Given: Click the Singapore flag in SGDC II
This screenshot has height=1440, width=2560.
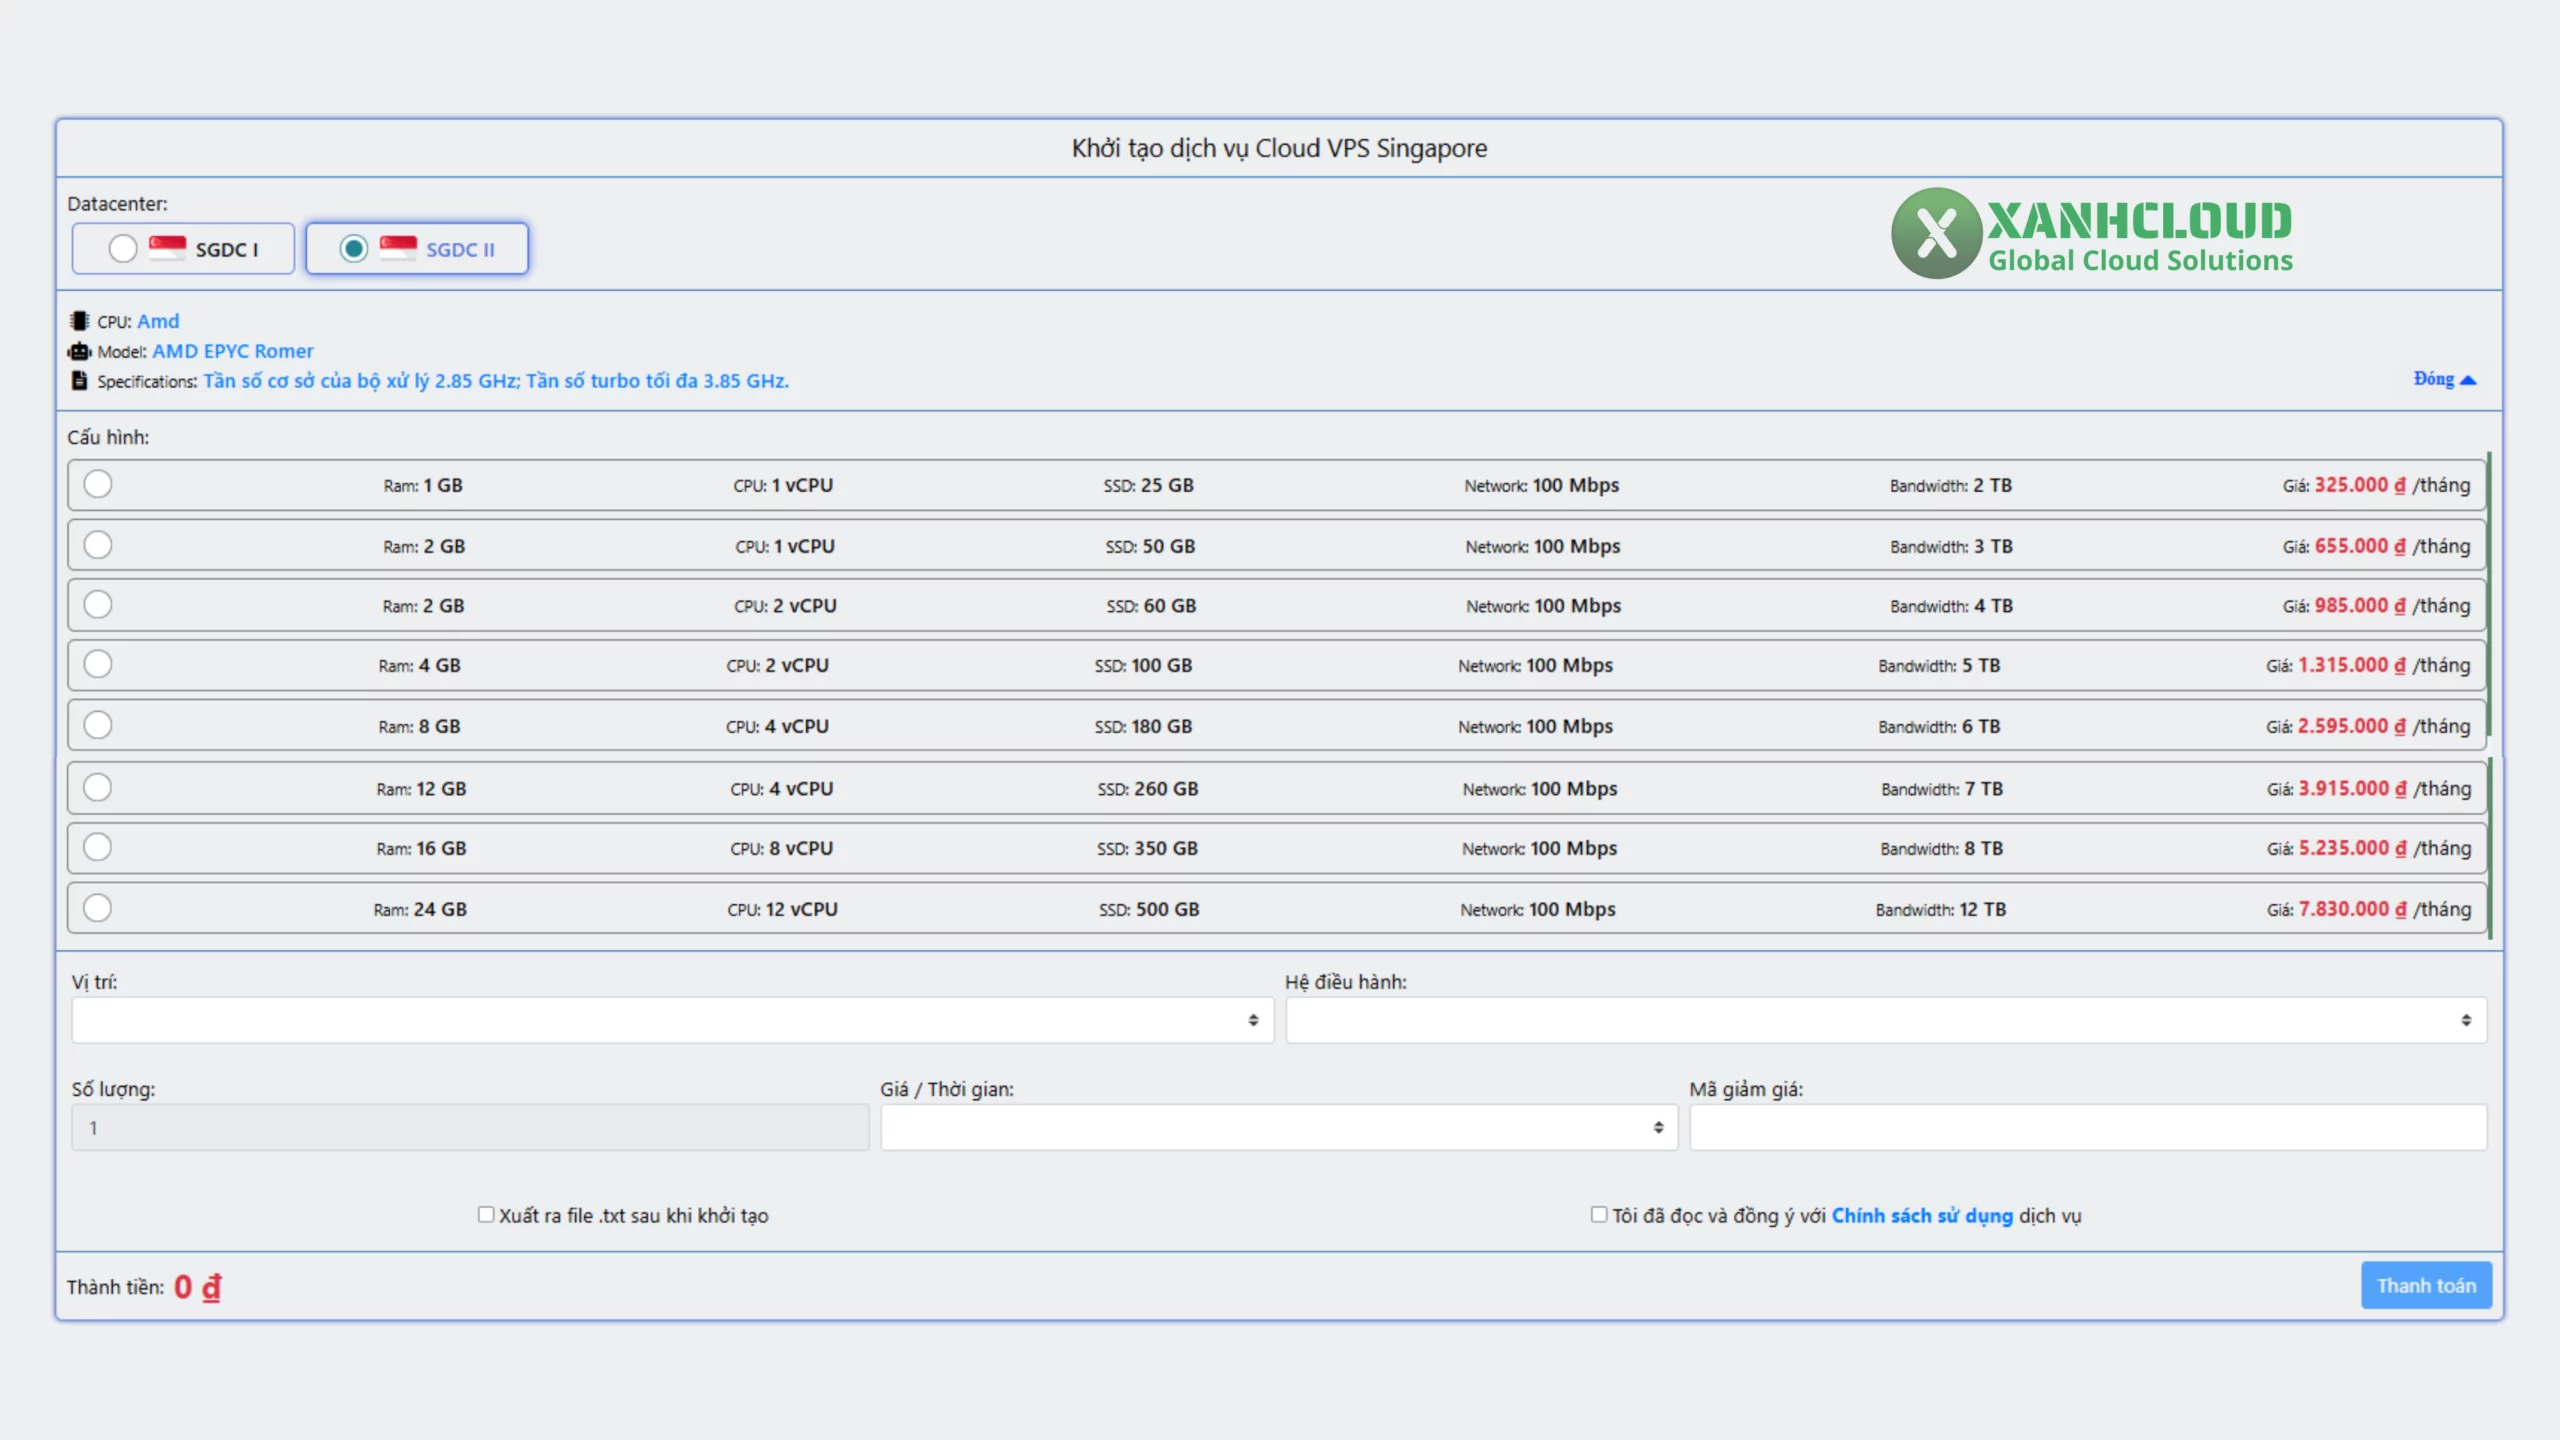Looking at the screenshot, I should pos(398,248).
